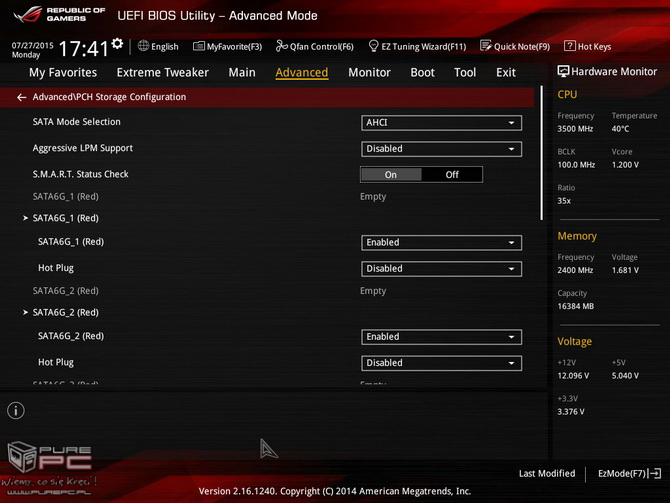Click CPU temperature value 40°C
This screenshot has height=503, width=670.
point(620,129)
